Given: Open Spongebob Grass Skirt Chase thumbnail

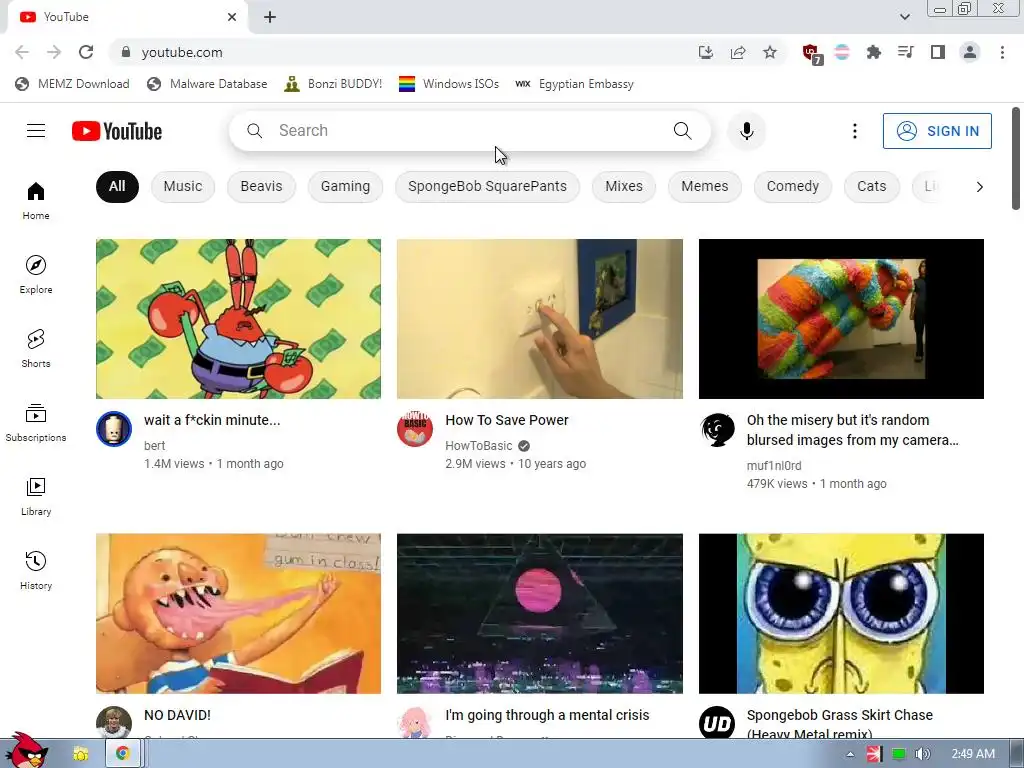Looking at the screenshot, I should coord(841,614).
